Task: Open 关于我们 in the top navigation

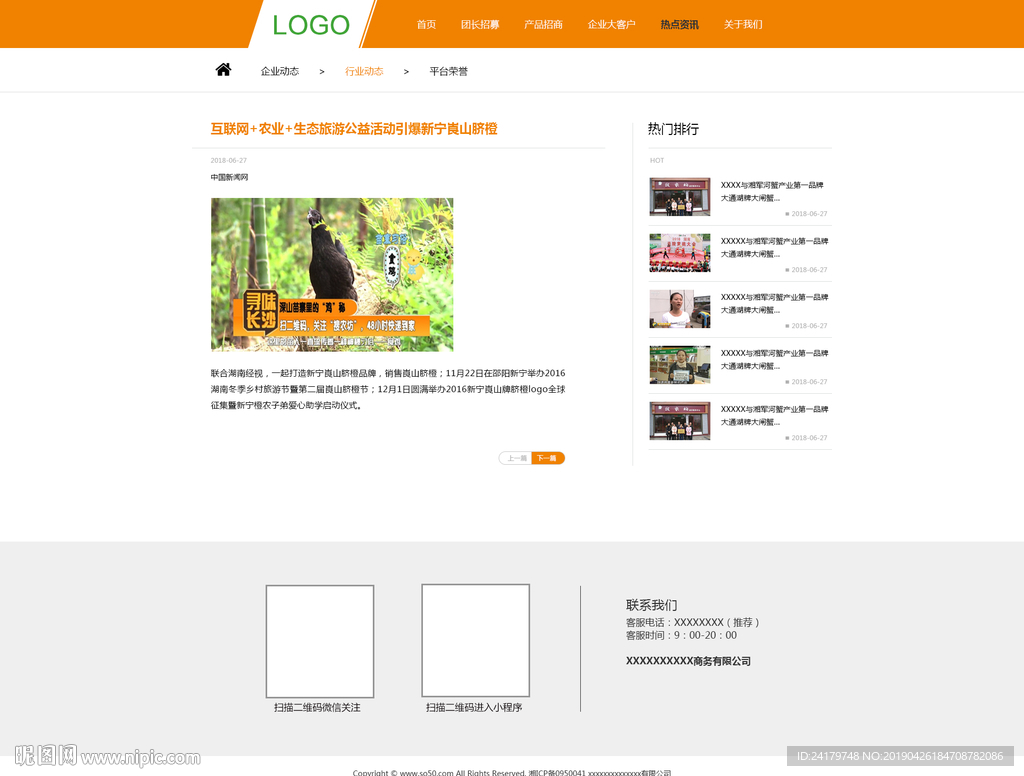Action: pos(743,24)
